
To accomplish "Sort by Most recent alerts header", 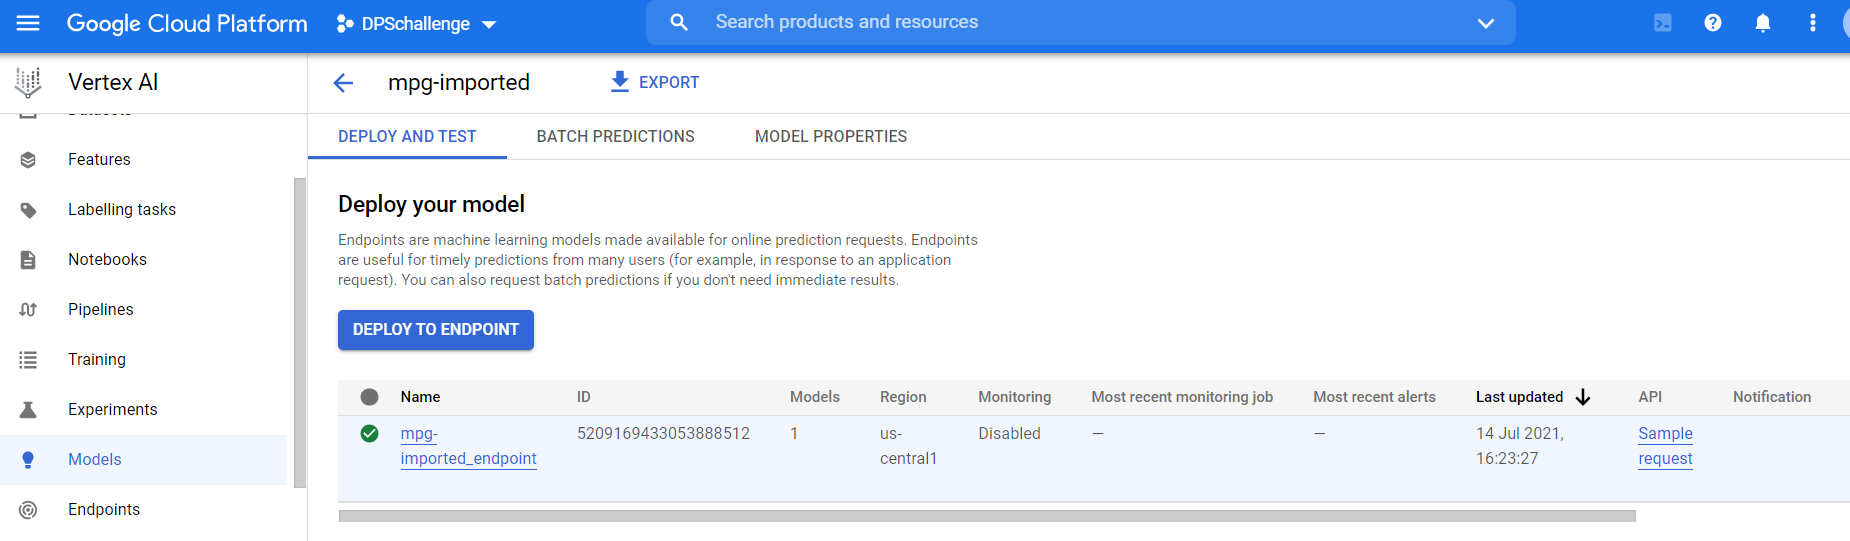I will click(x=1374, y=397).
